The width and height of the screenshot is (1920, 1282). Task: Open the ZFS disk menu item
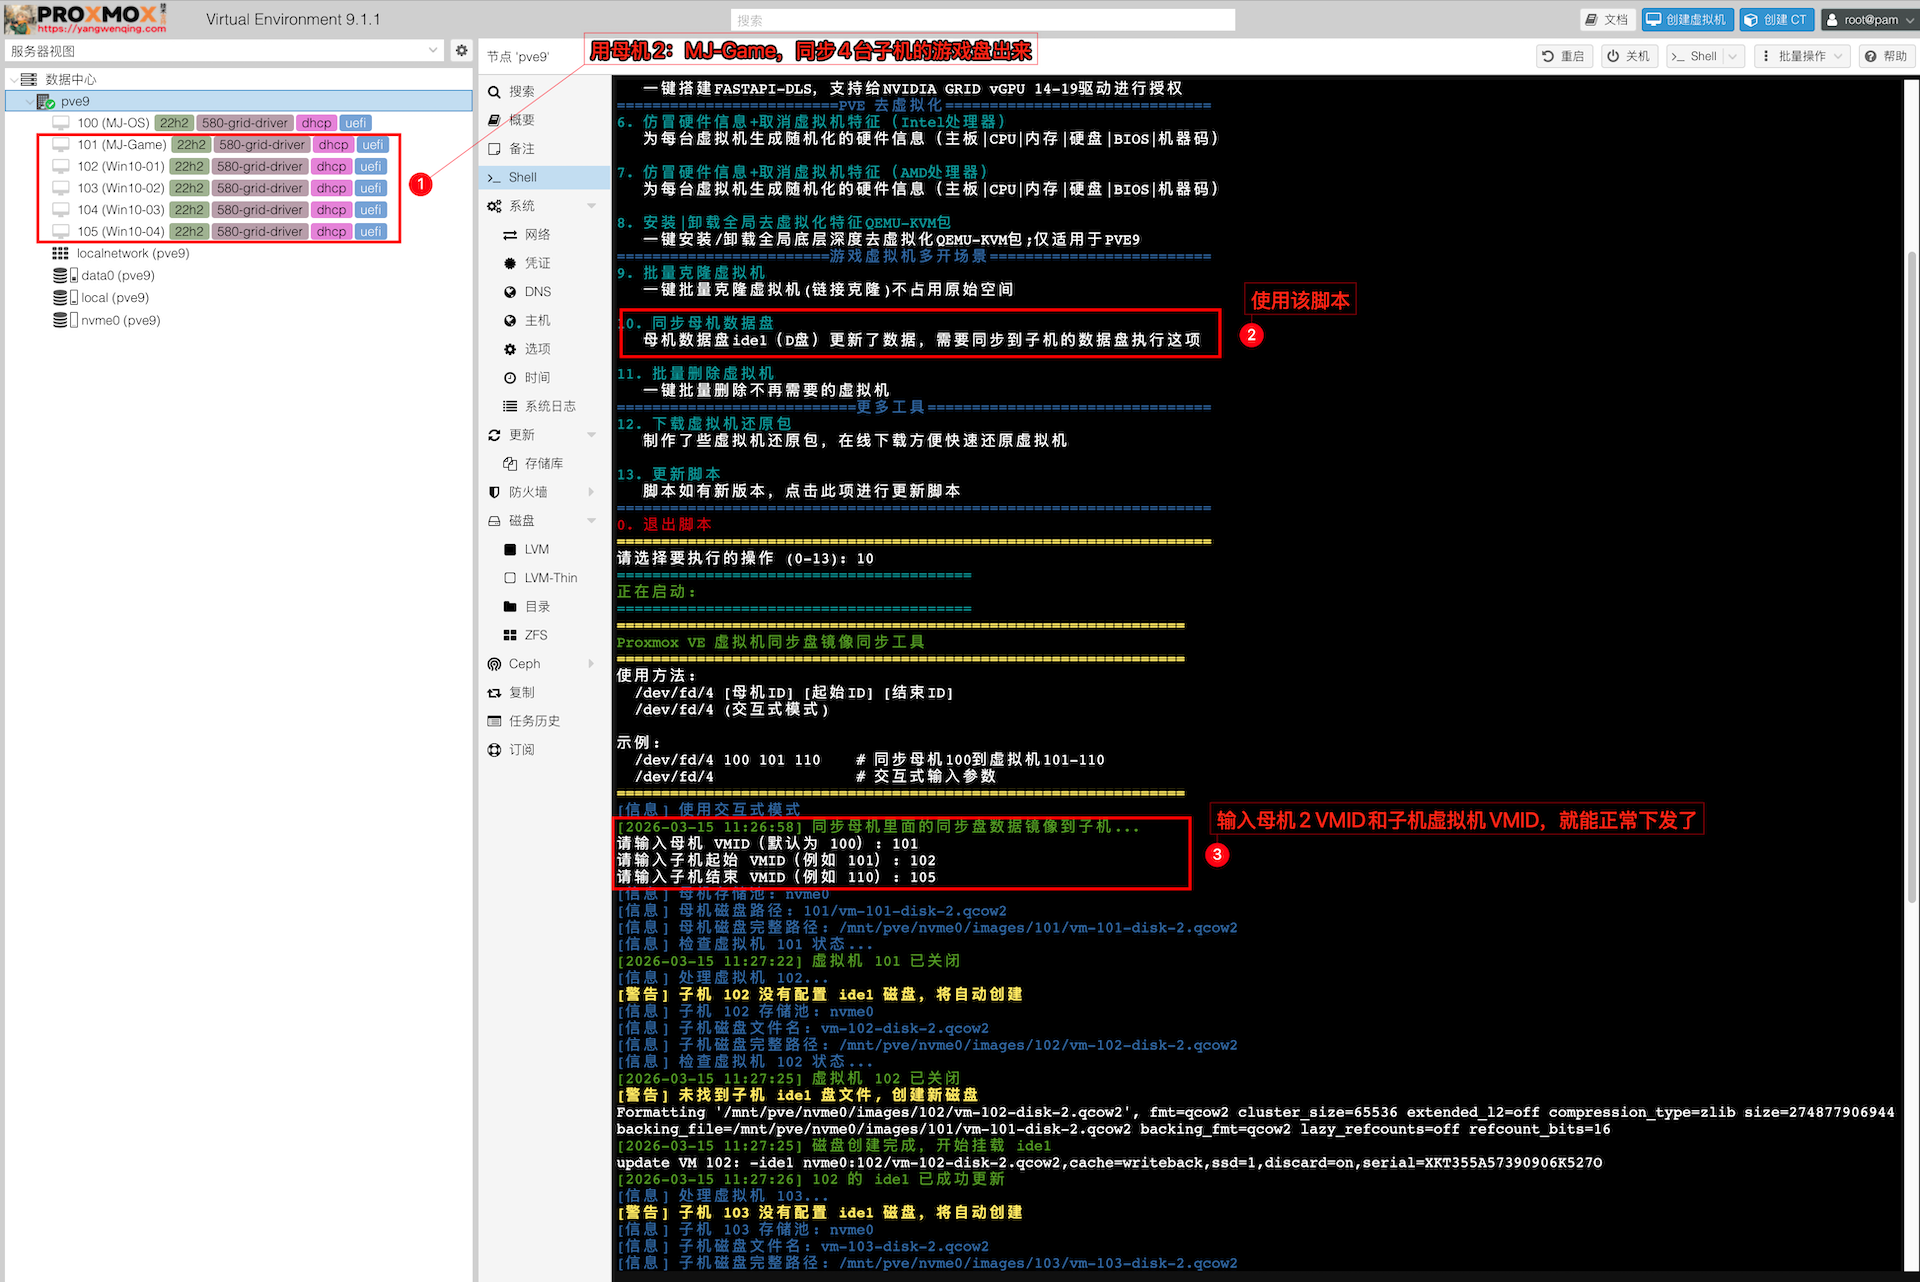[535, 635]
